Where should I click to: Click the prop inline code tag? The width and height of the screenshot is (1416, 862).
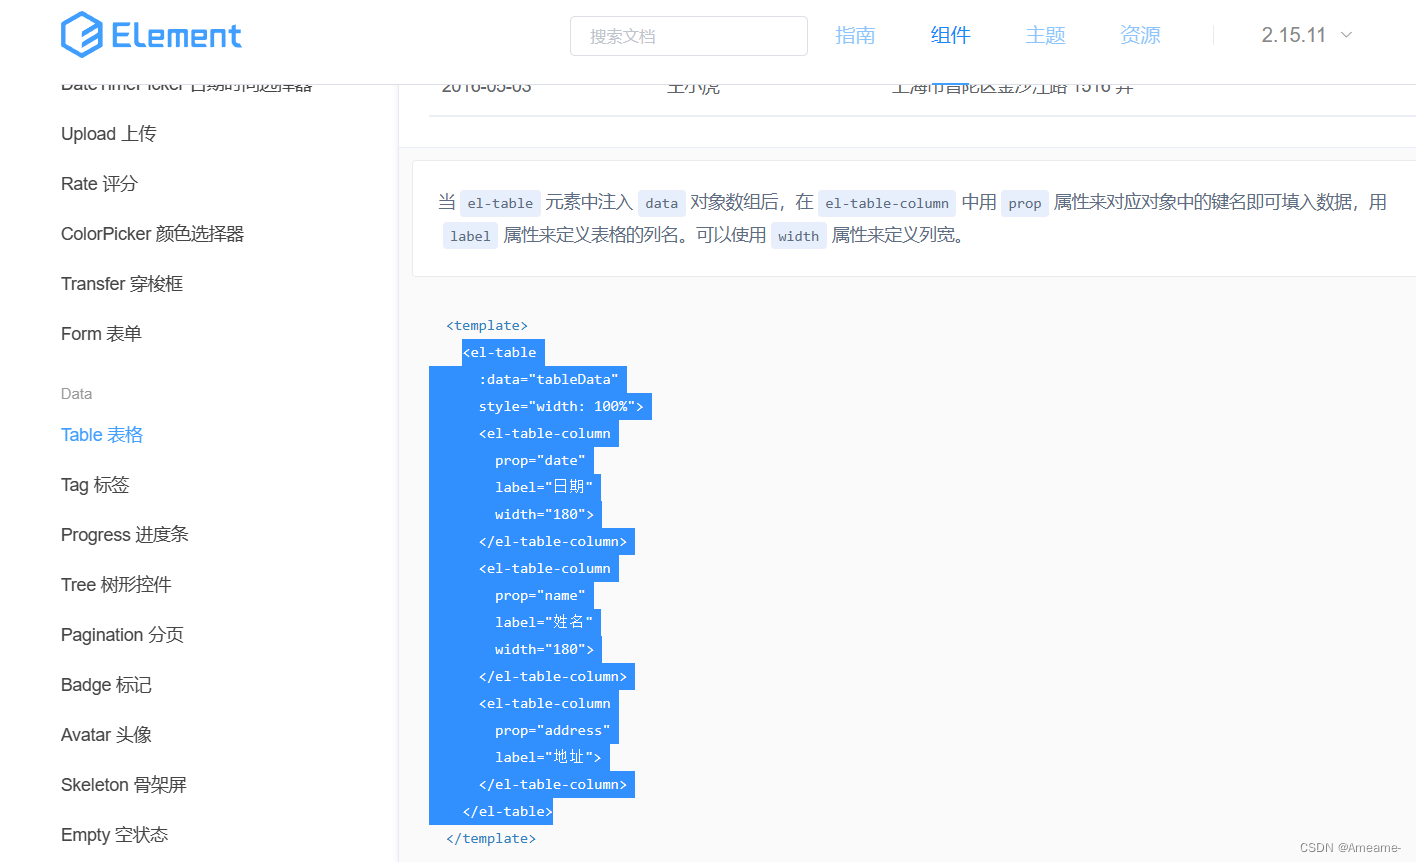1025,203
